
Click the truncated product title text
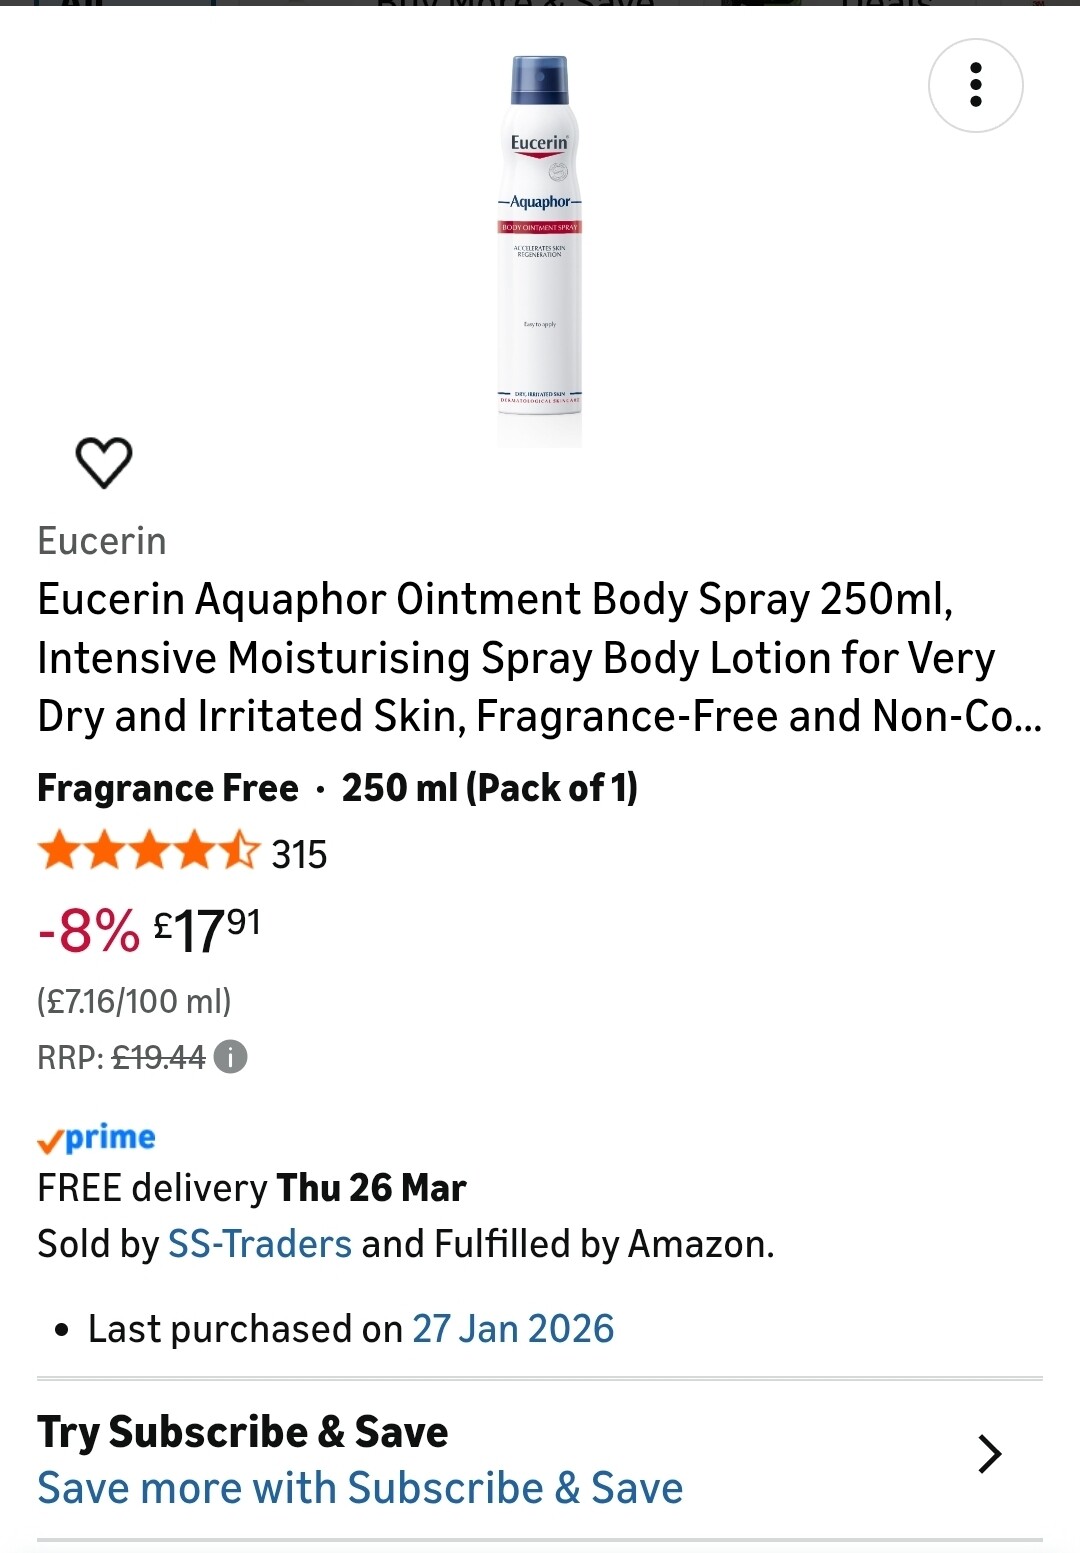coord(540,658)
